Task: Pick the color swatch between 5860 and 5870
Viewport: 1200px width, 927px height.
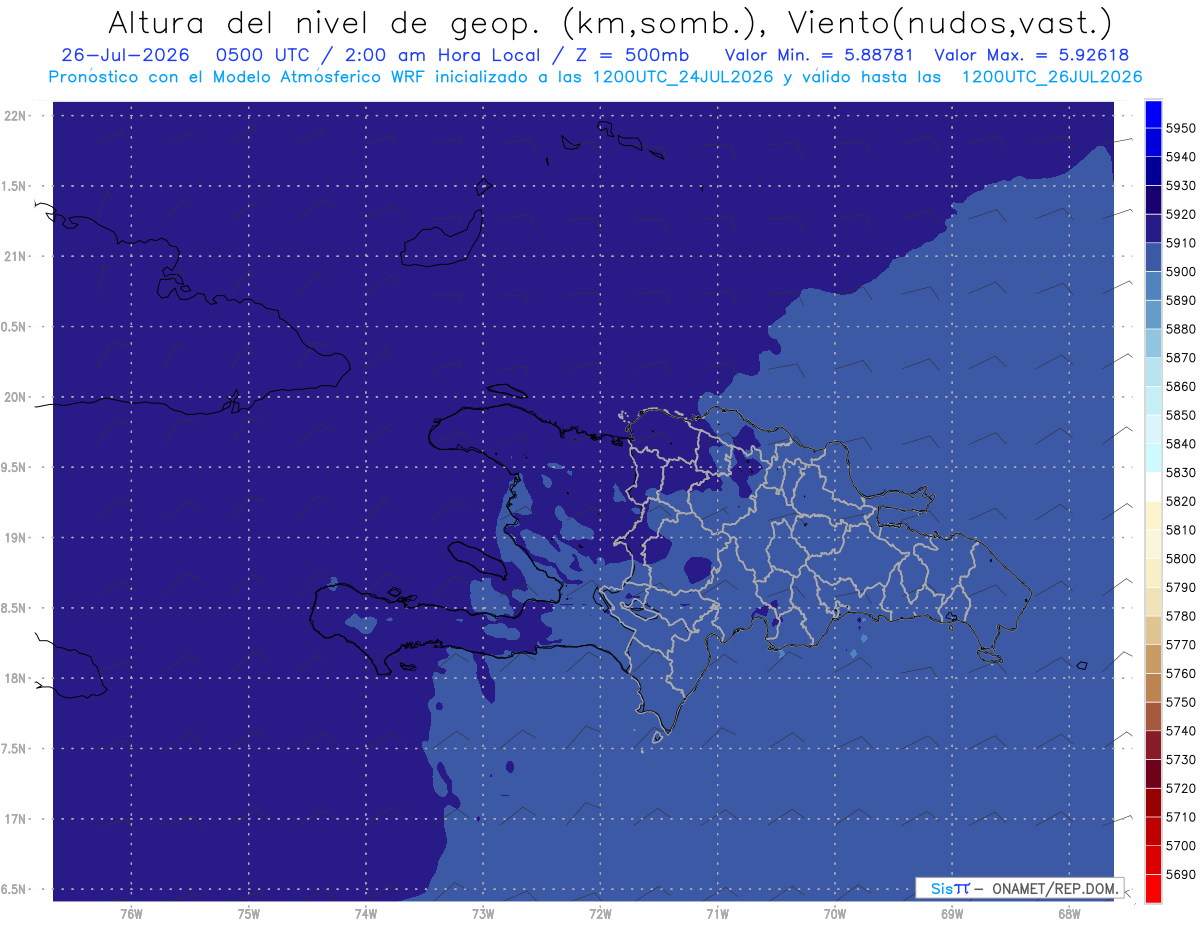Action: click(x=1153, y=372)
